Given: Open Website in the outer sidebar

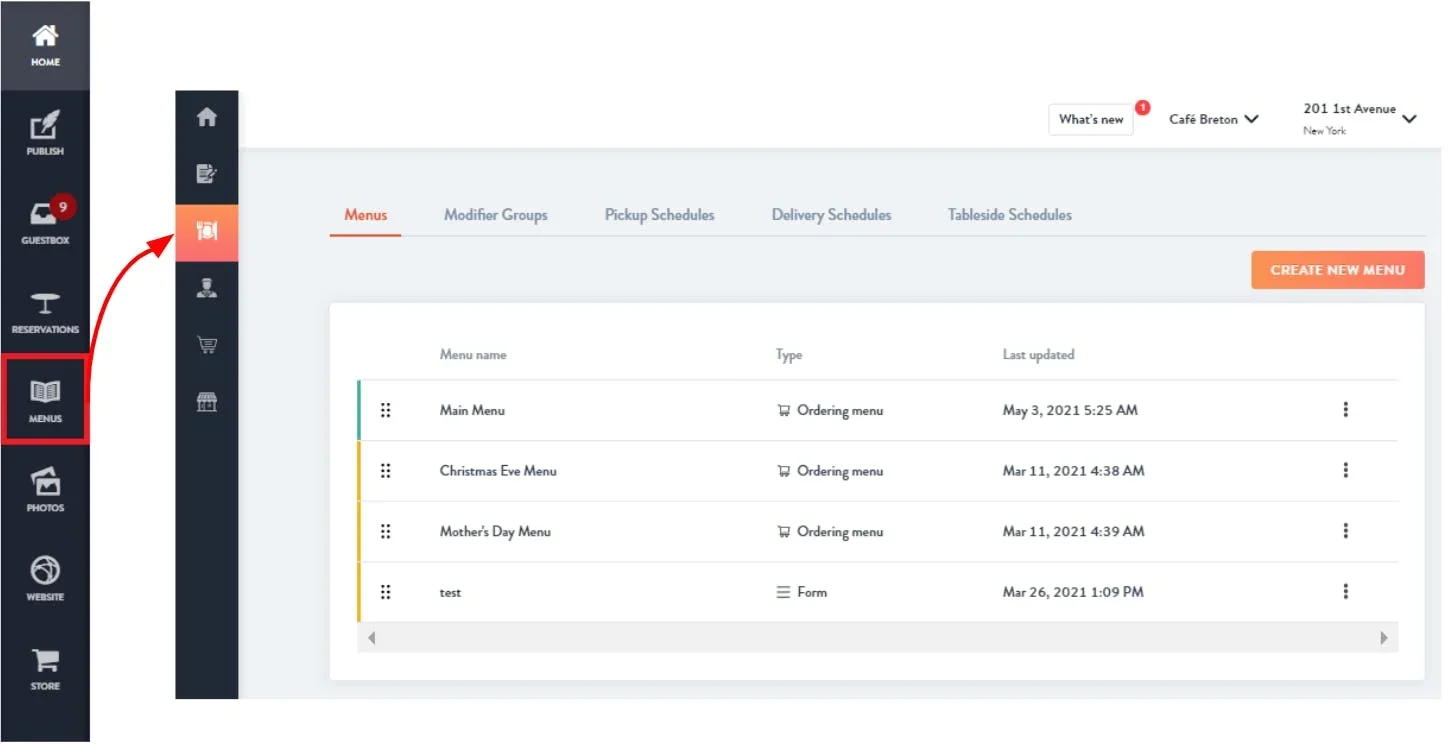Looking at the screenshot, I should click(x=45, y=579).
